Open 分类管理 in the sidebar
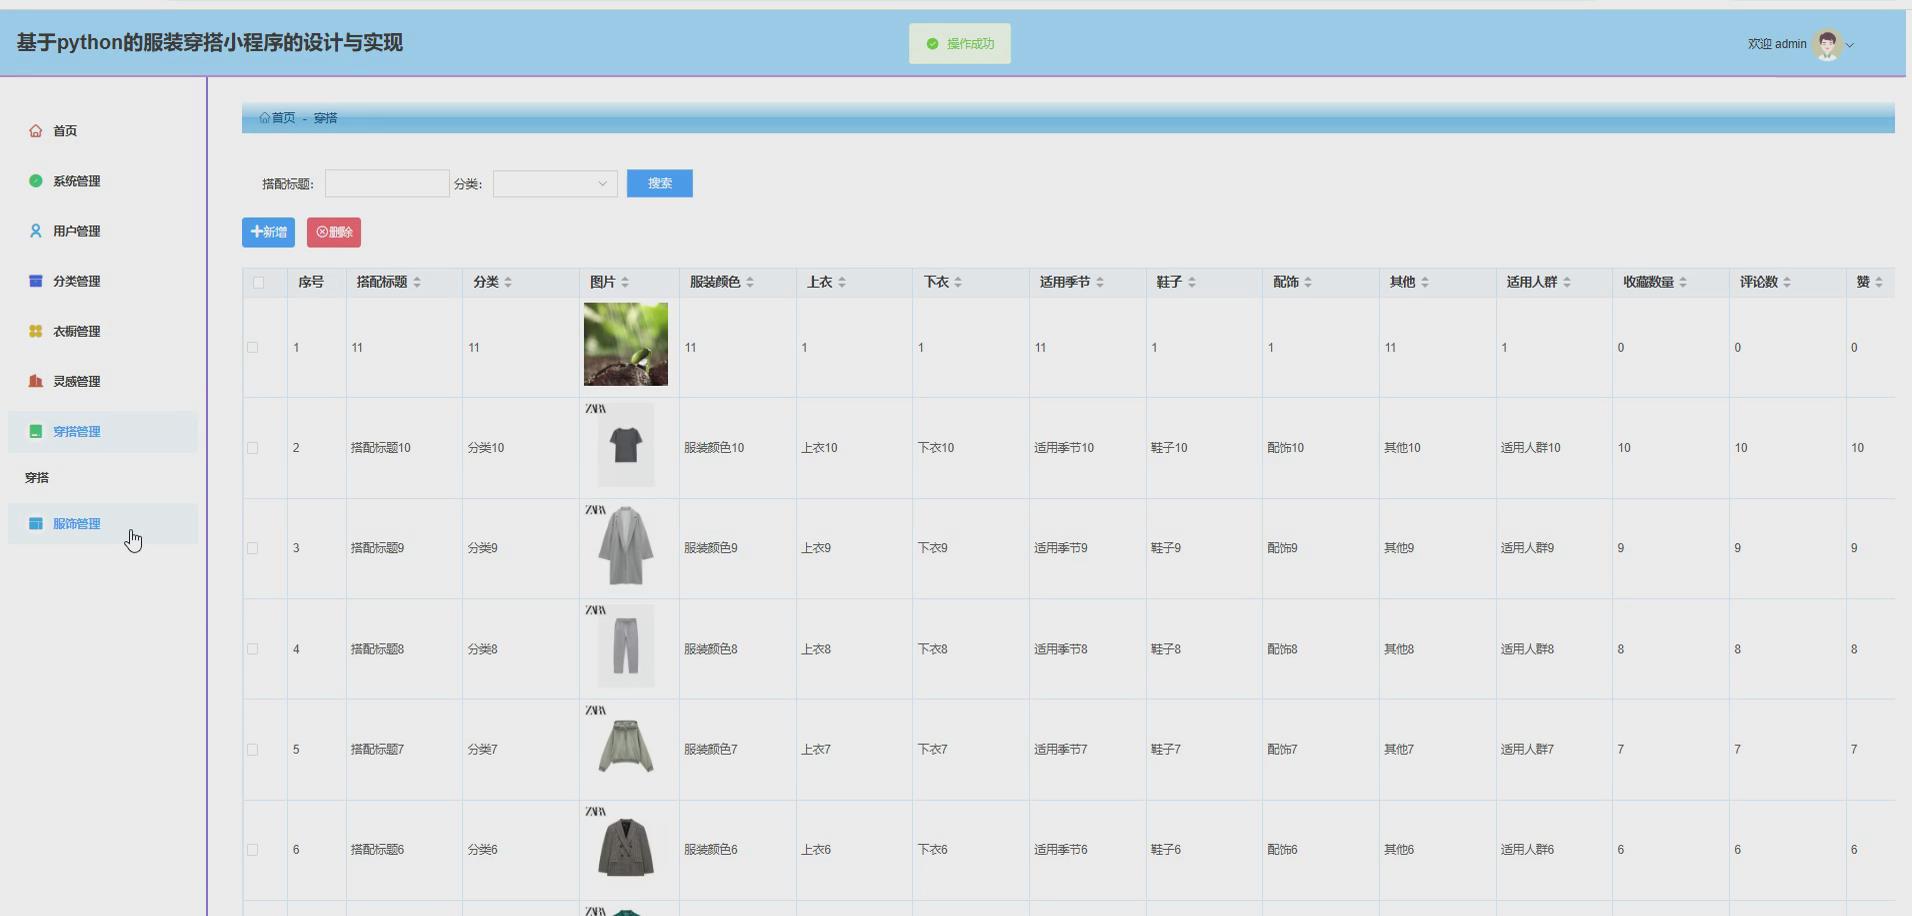The height and width of the screenshot is (916, 1912). (77, 281)
